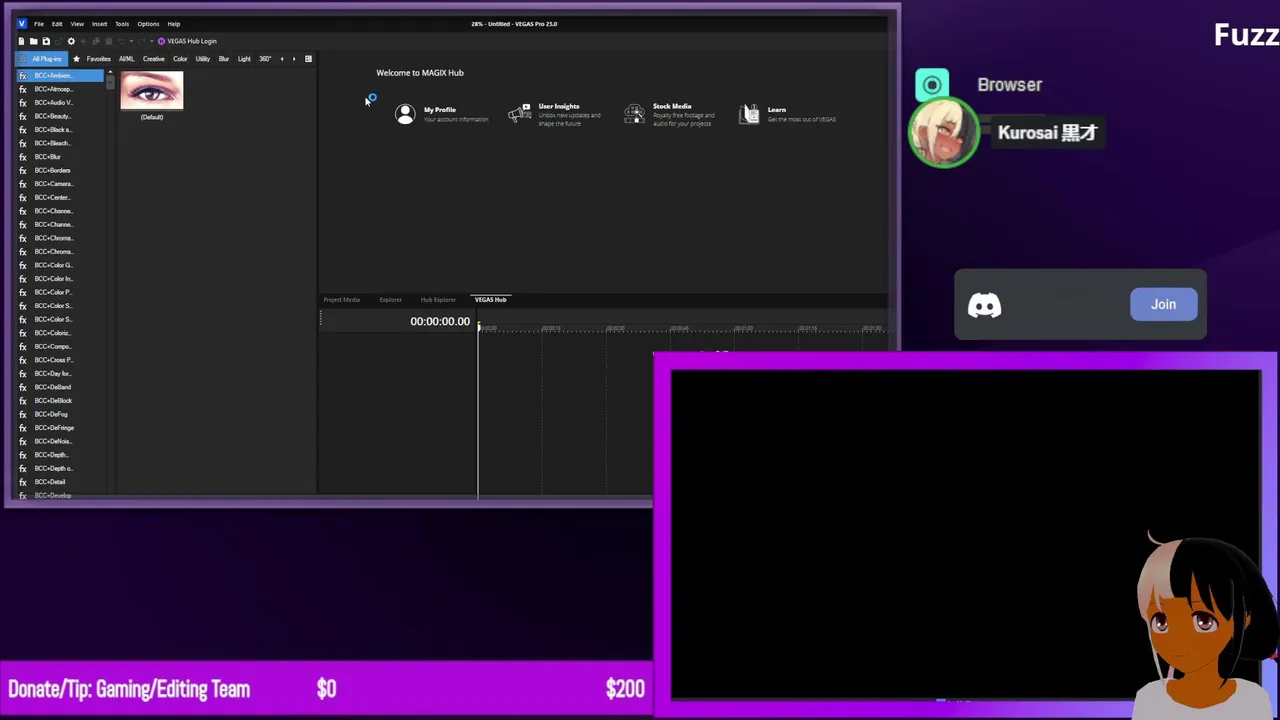
Task: Open Stock Media cloud icon
Action: [634, 114]
